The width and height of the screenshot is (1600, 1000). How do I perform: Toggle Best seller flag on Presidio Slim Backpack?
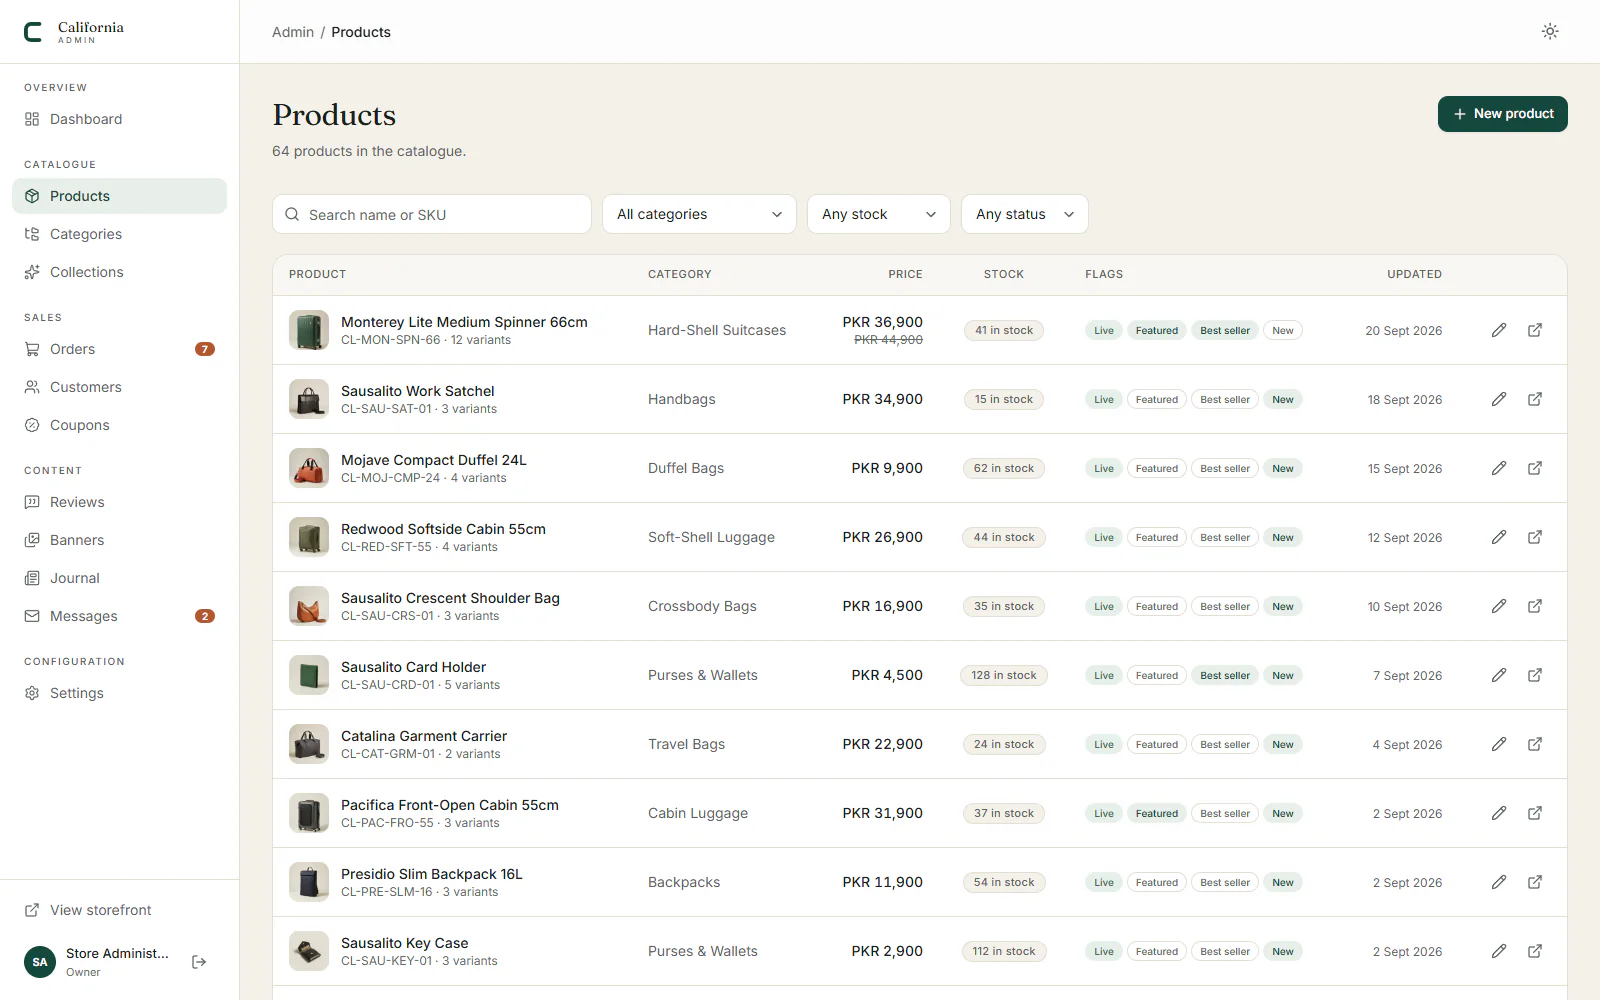(1225, 882)
